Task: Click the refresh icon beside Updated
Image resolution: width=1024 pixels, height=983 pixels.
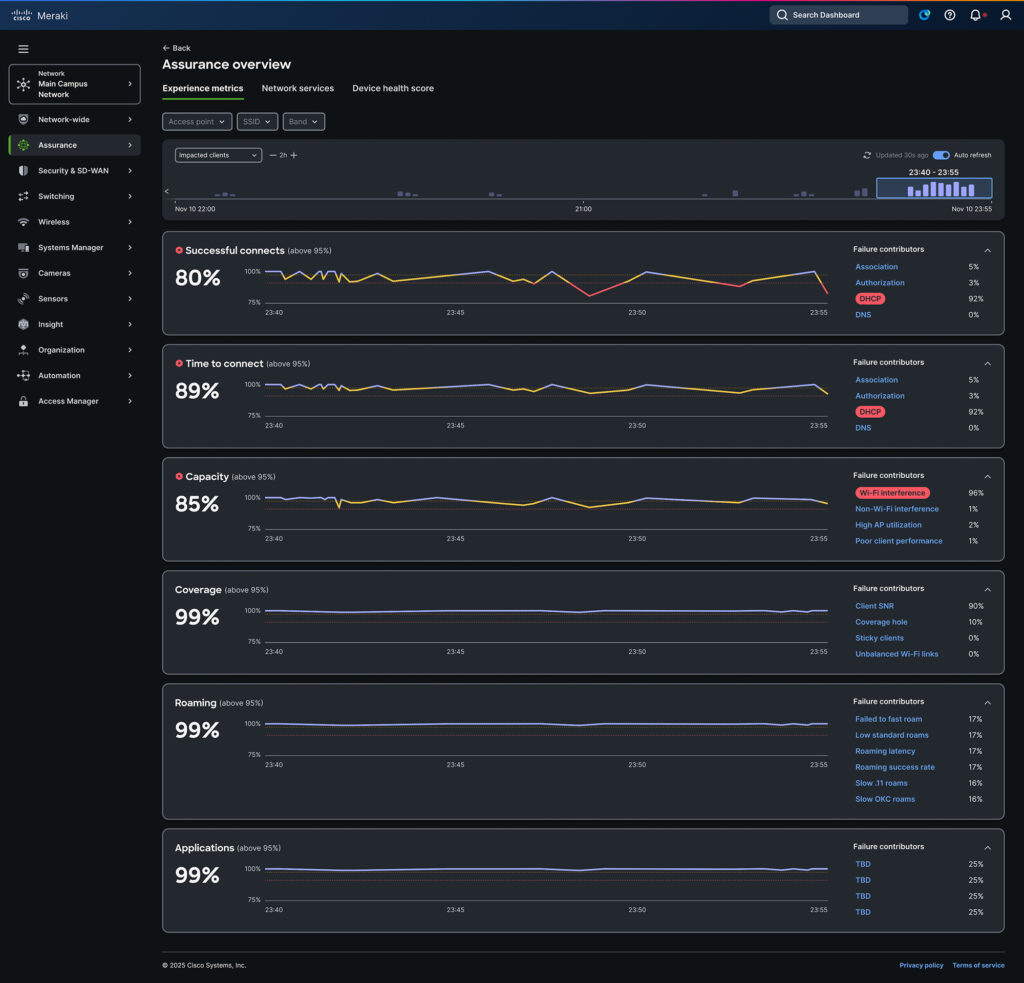Action: coord(867,155)
